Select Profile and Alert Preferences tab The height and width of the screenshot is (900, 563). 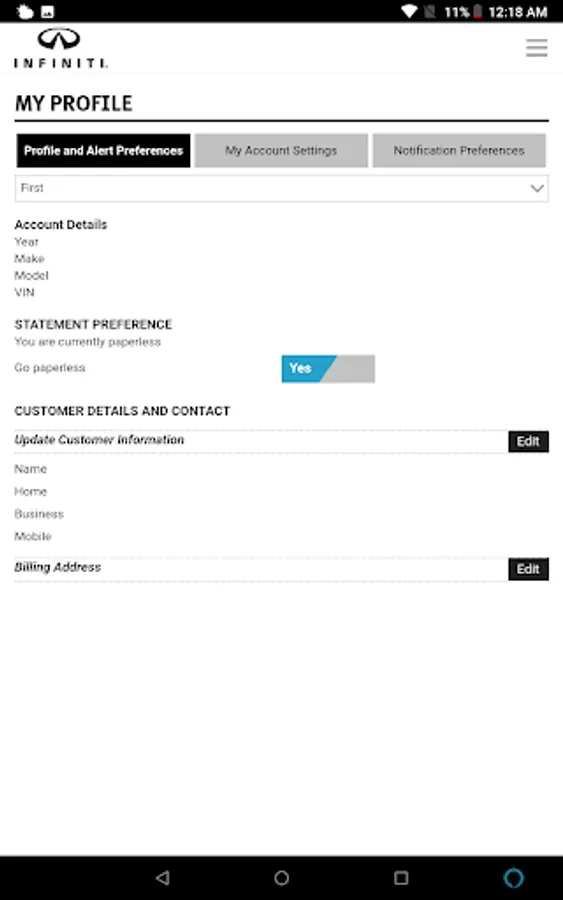[x=103, y=150]
